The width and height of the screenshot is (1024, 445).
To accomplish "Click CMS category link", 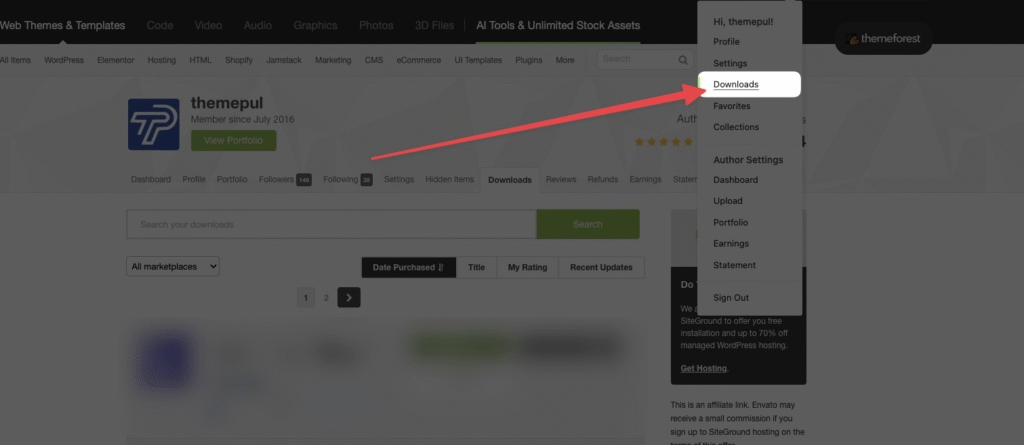I will (x=374, y=60).
